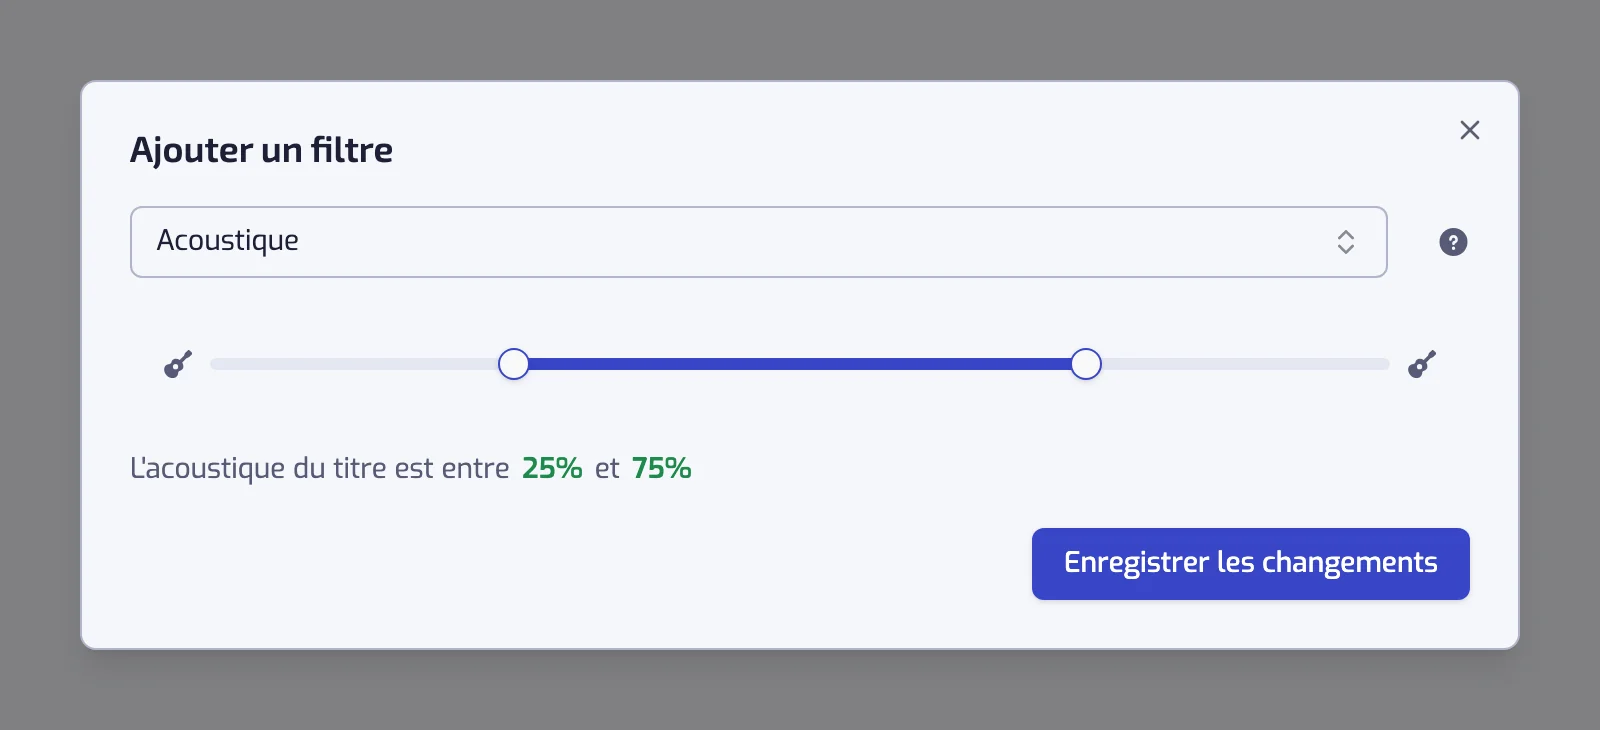
Task: Click the empty area below the slider track
Action: 800,410
